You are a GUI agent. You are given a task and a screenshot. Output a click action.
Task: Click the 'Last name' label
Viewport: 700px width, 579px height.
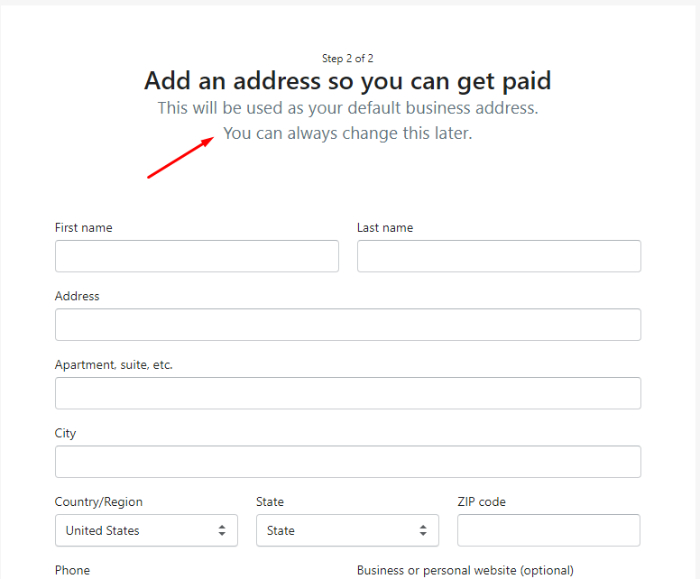(x=385, y=228)
